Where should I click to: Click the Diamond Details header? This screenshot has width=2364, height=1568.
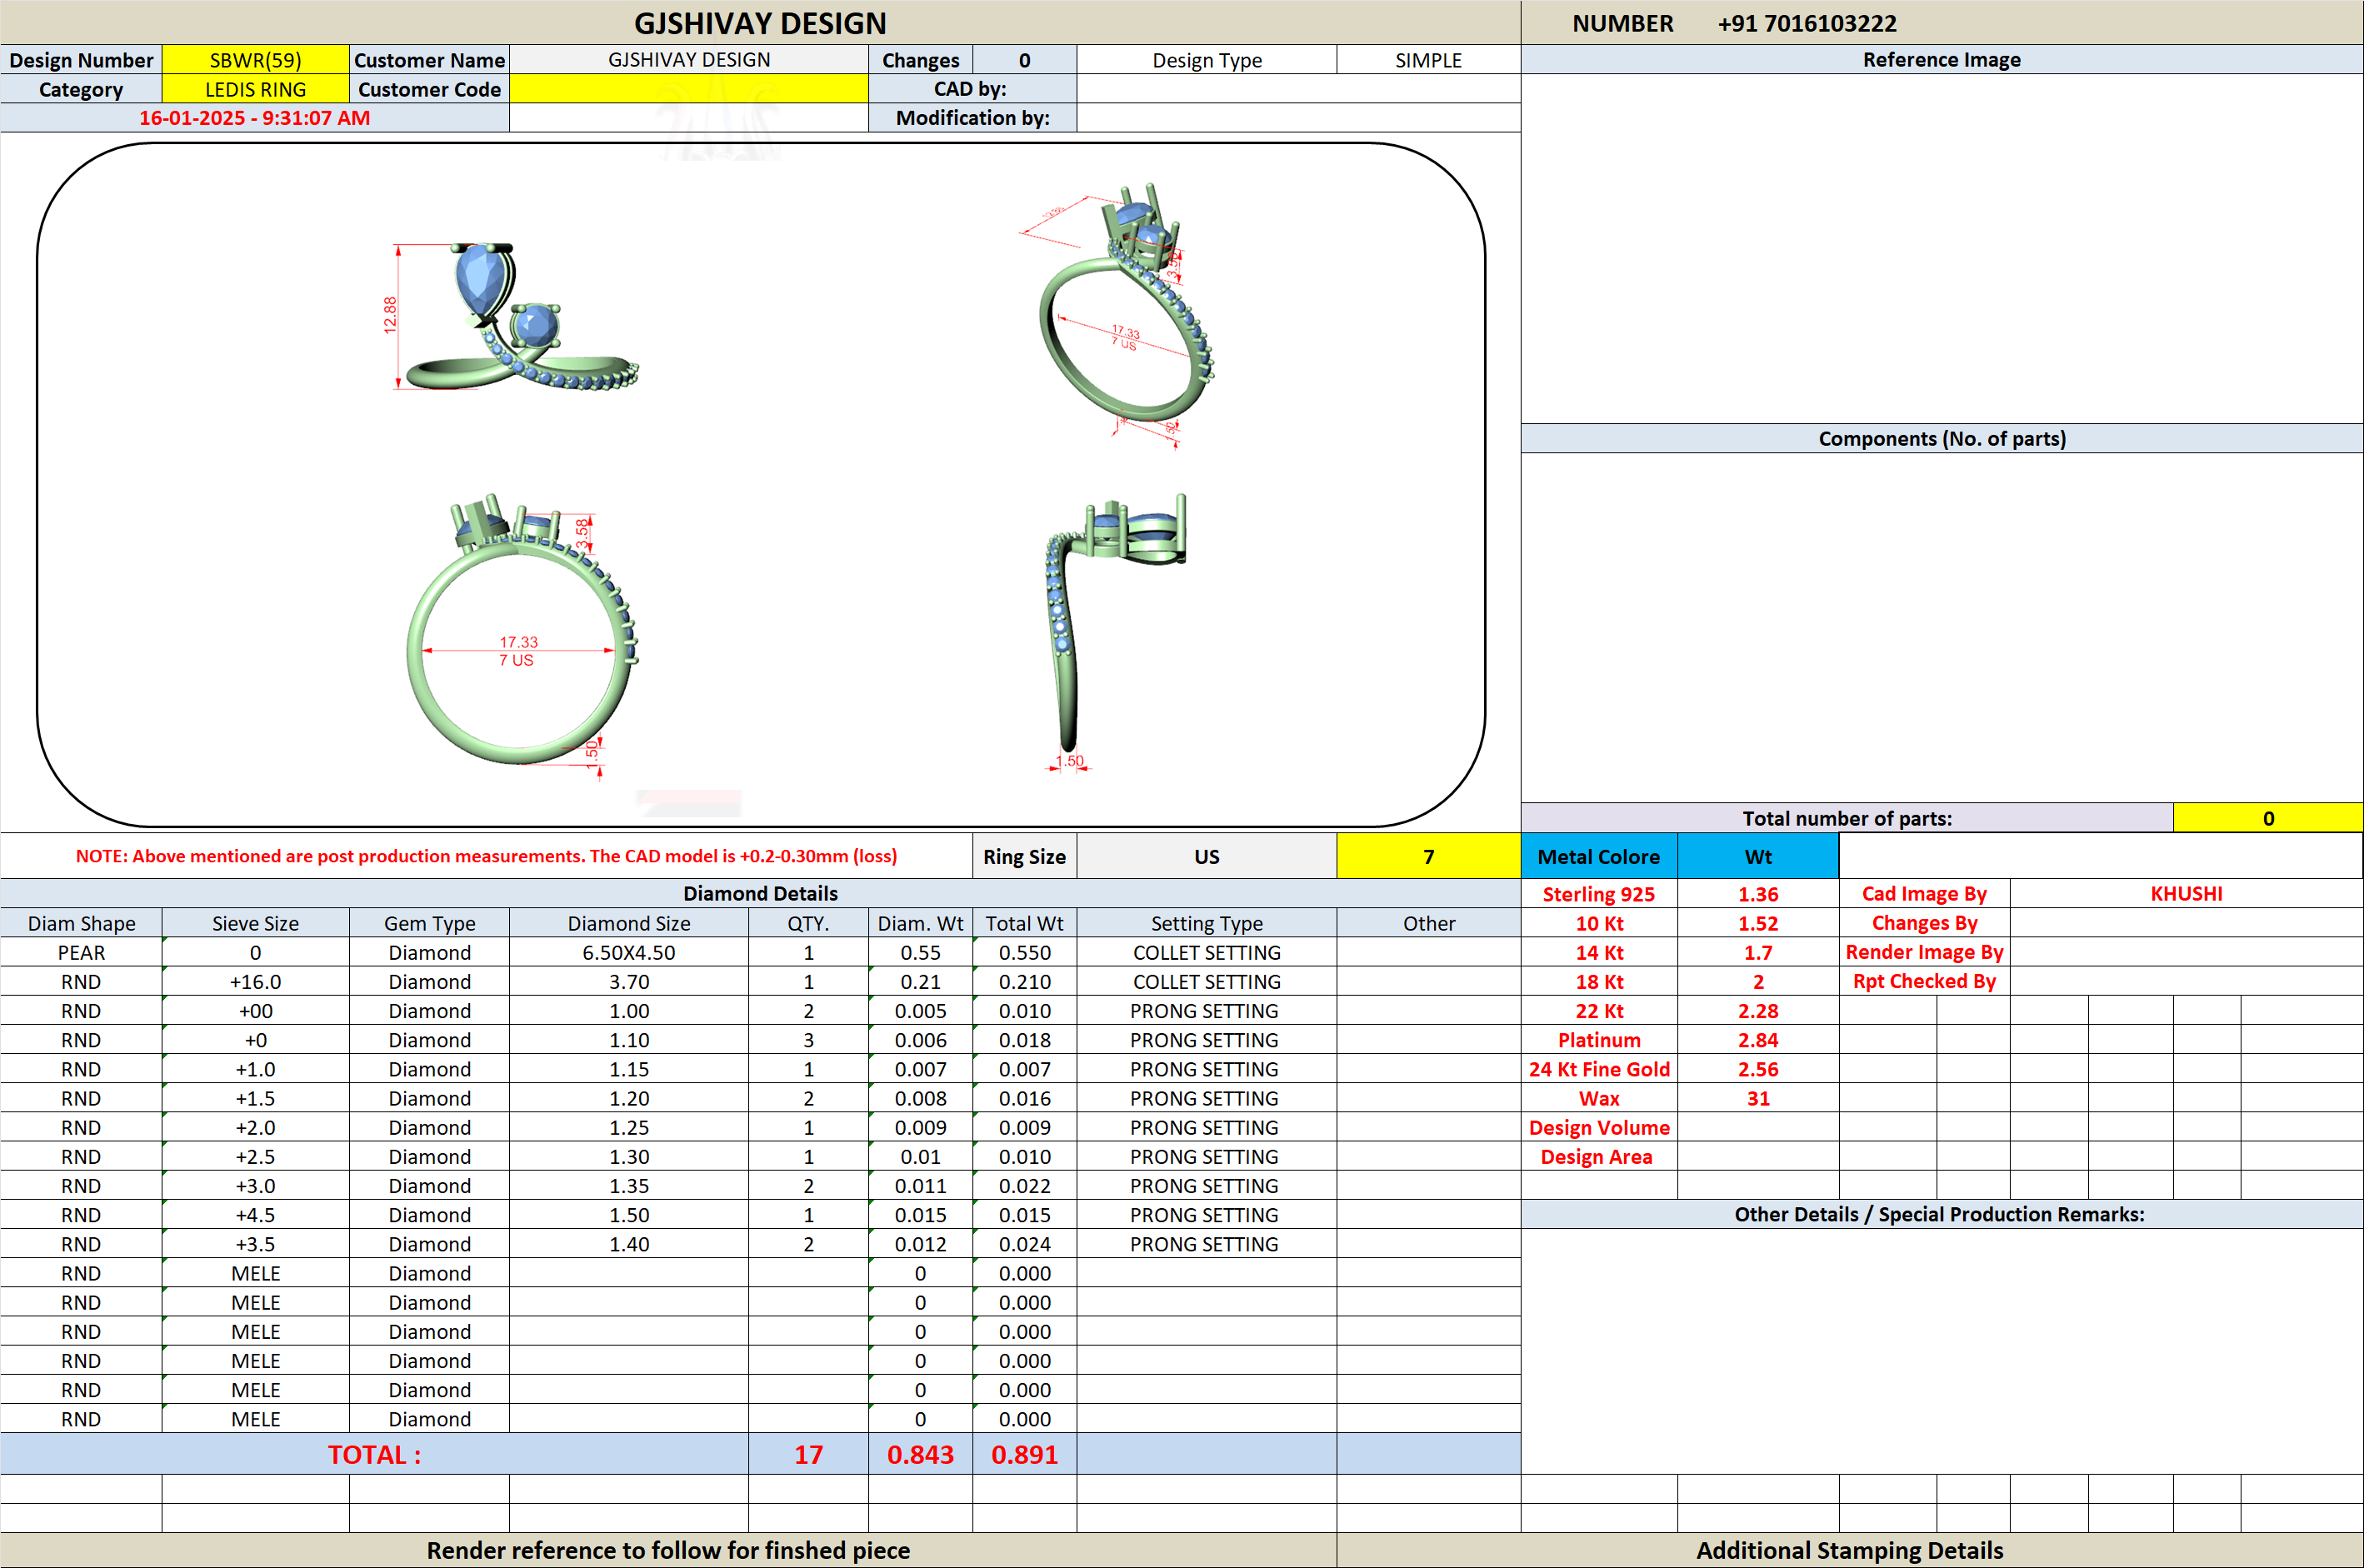click(760, 893)
